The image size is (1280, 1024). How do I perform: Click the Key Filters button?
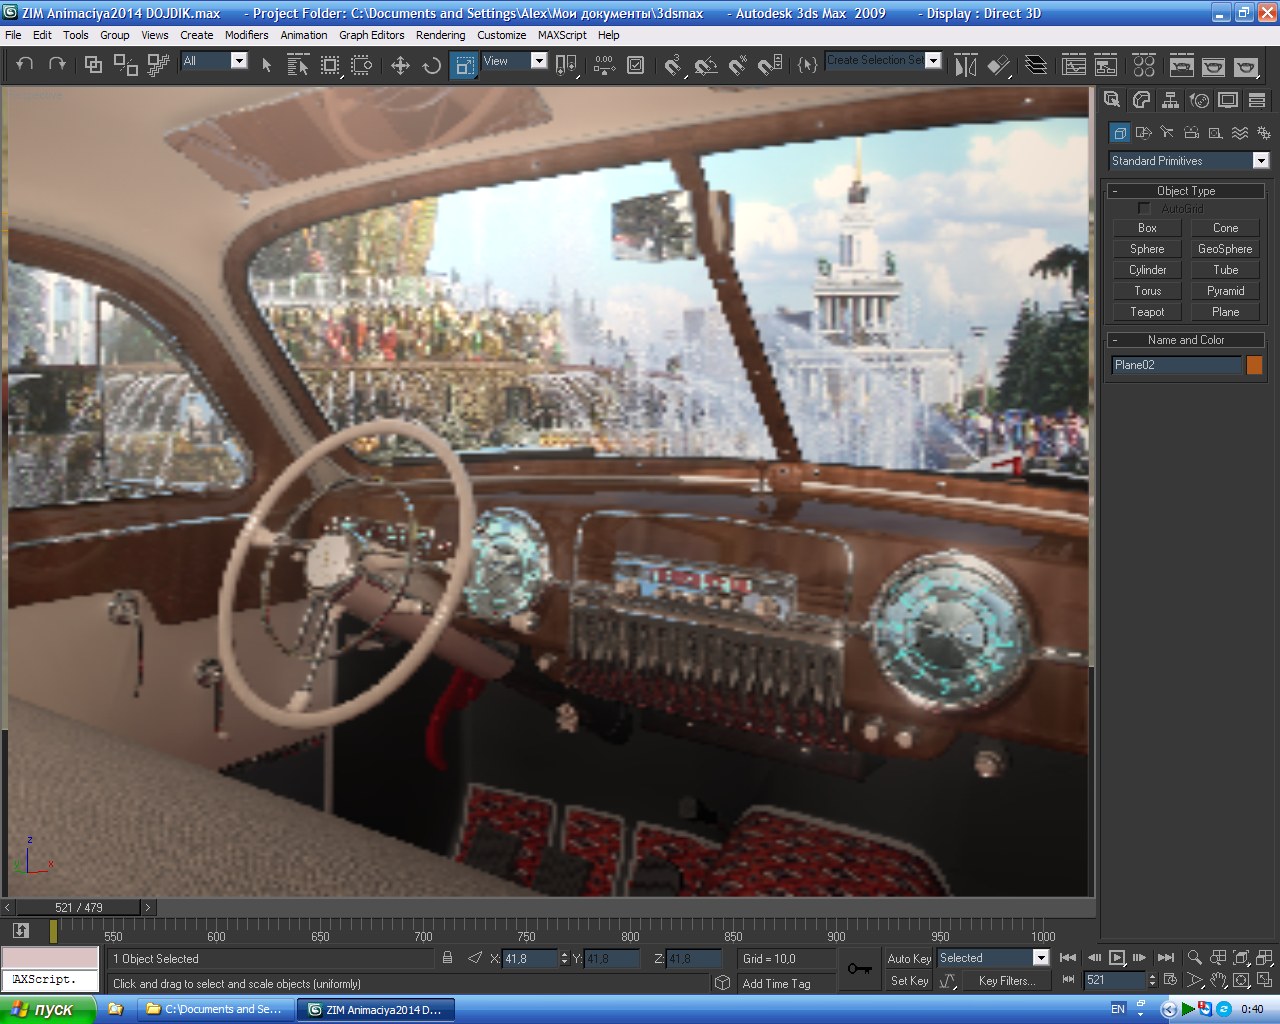pos(1006,981)
